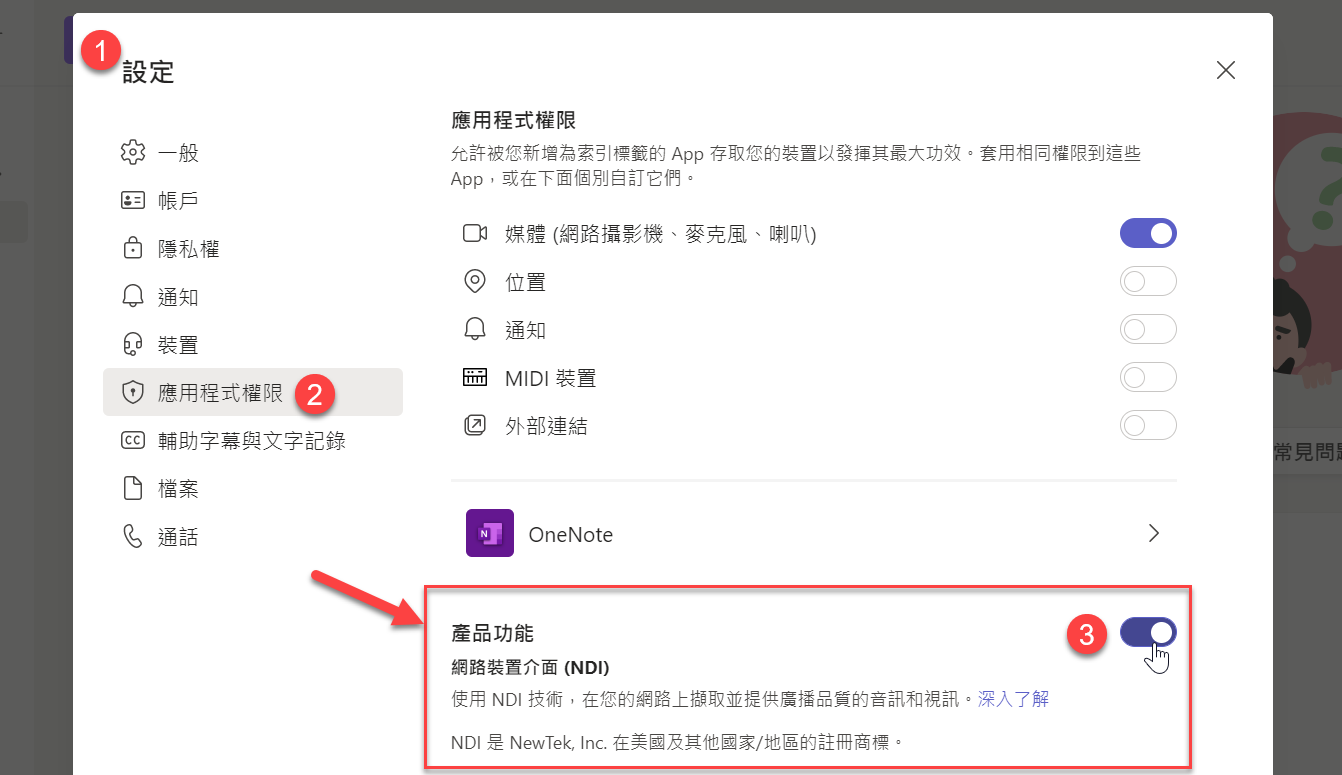Viewport: 1342px width, 775px height.
Task: Click the 媒體 (網路攝影機、麥克風、喇叭) label
Action: point(661,234)
